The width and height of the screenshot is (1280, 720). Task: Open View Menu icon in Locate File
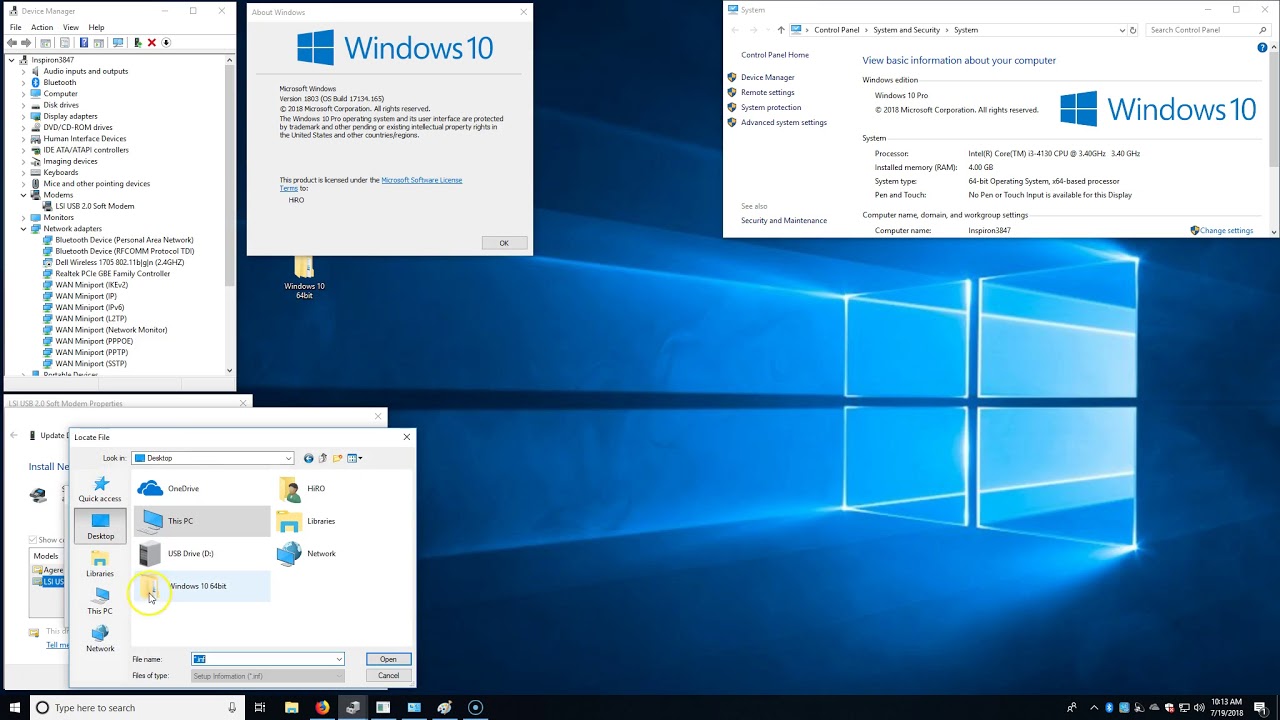[354, 458]
